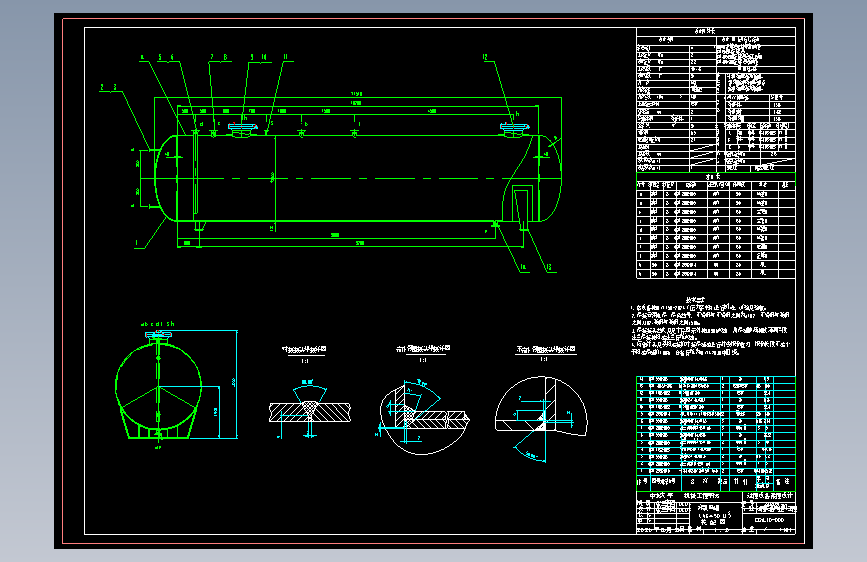
Task: Select the cyan height dimension beside the end view
Action: point(237,384)
